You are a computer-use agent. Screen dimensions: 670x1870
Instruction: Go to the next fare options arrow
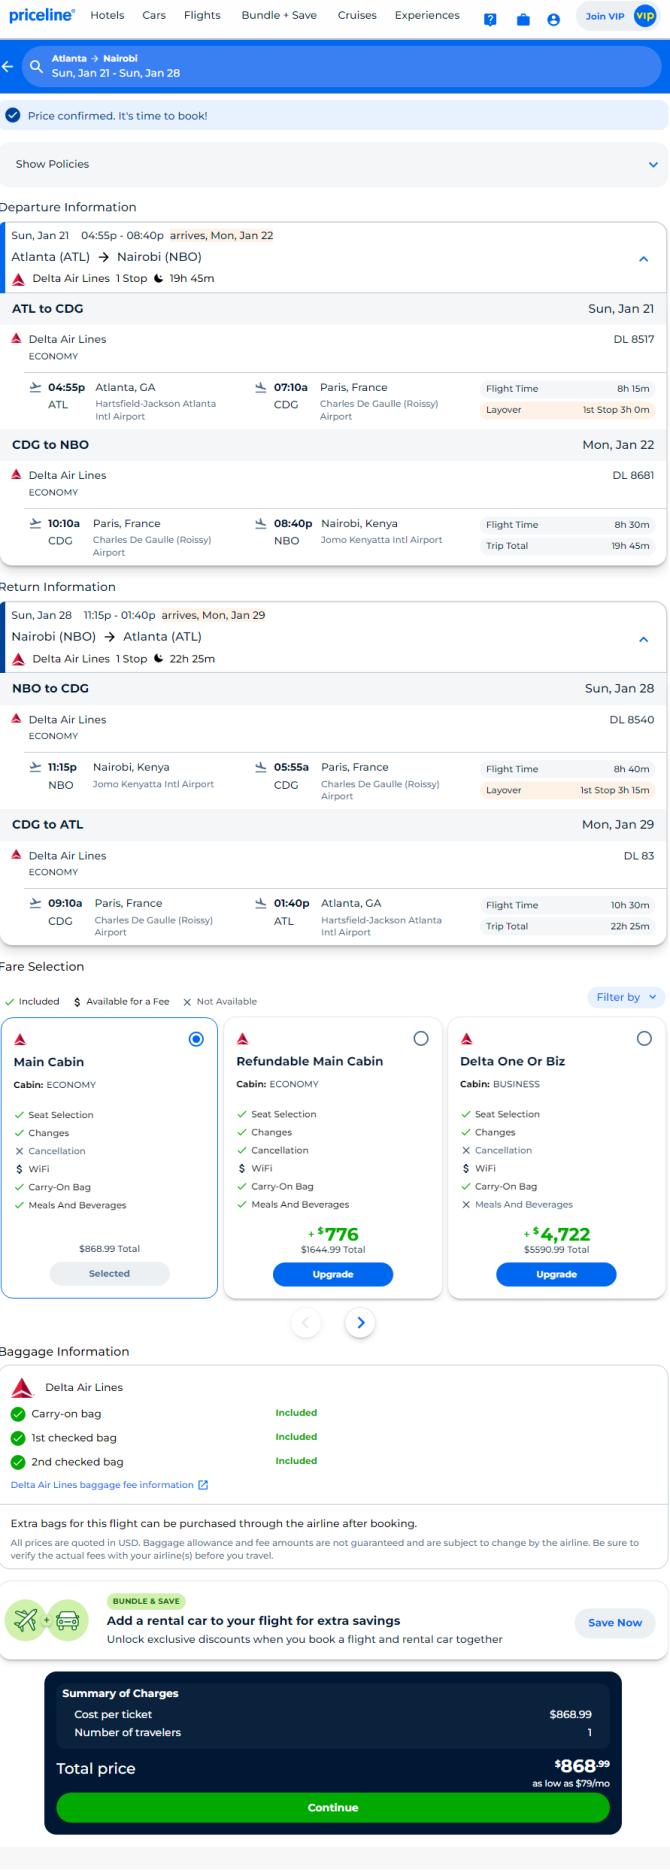(361, 1323)
